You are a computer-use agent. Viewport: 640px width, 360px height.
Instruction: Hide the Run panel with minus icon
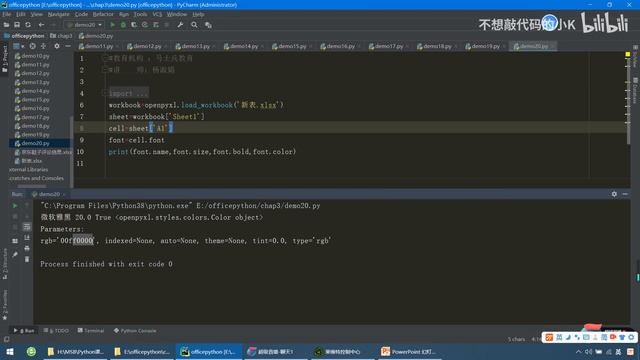tap(625, 194)
